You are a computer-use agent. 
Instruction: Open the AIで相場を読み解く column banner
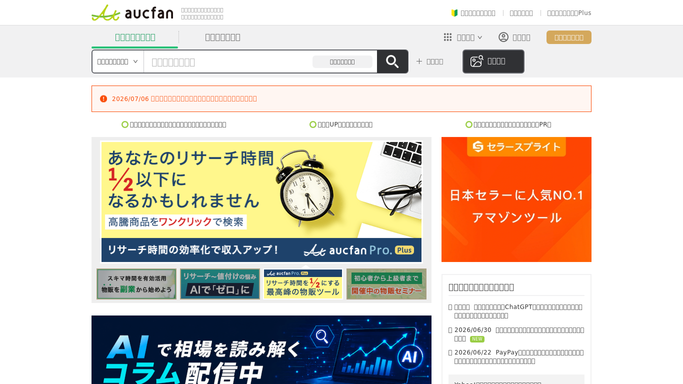pos(261,350)
